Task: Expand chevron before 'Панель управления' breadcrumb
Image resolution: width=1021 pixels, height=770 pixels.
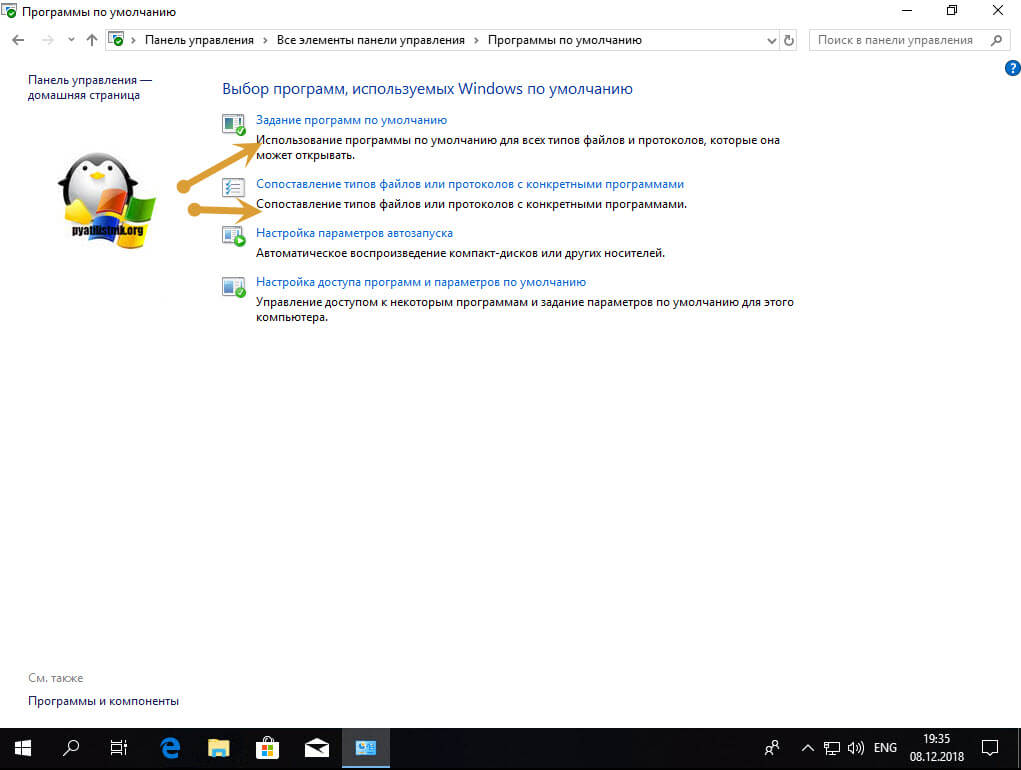Action: [x=133, y=40]
